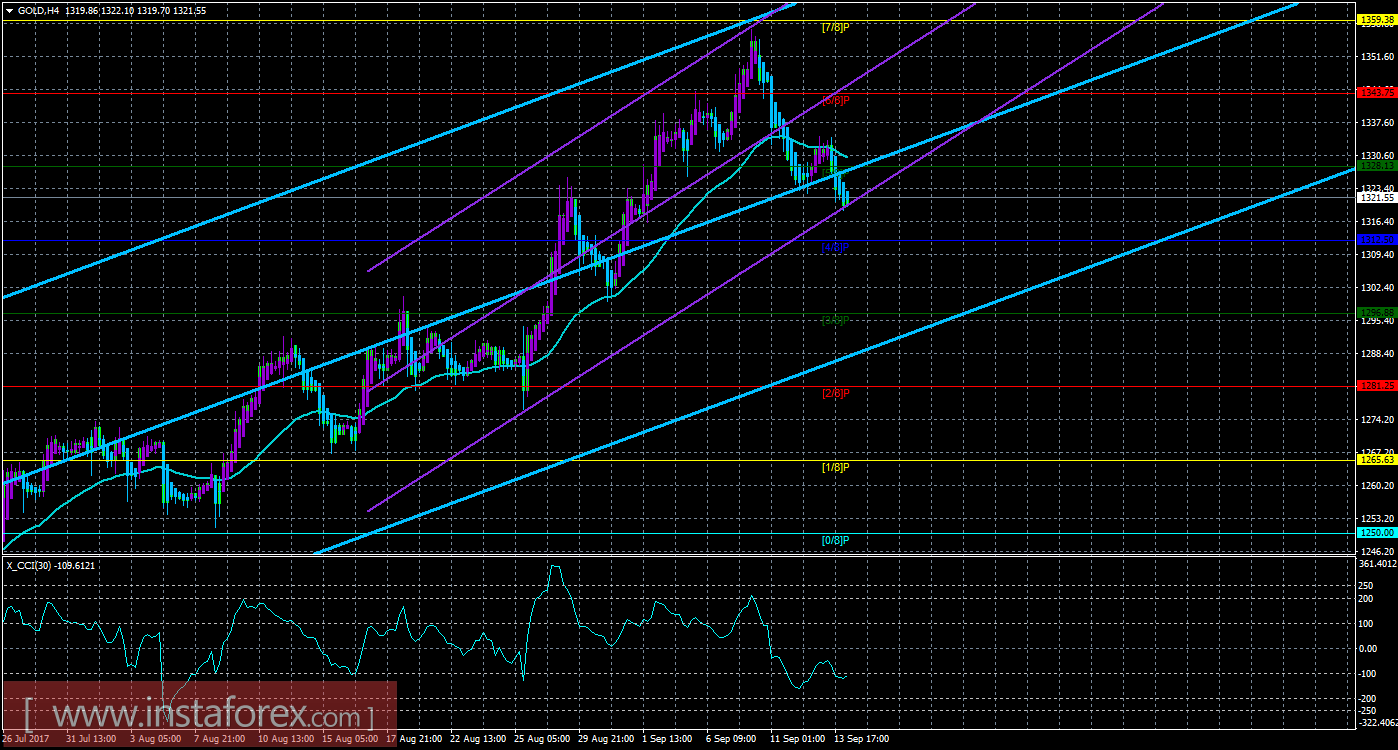Click the [7/8]P Murrey level label
Screen dimensions: 1398x750
835,27
